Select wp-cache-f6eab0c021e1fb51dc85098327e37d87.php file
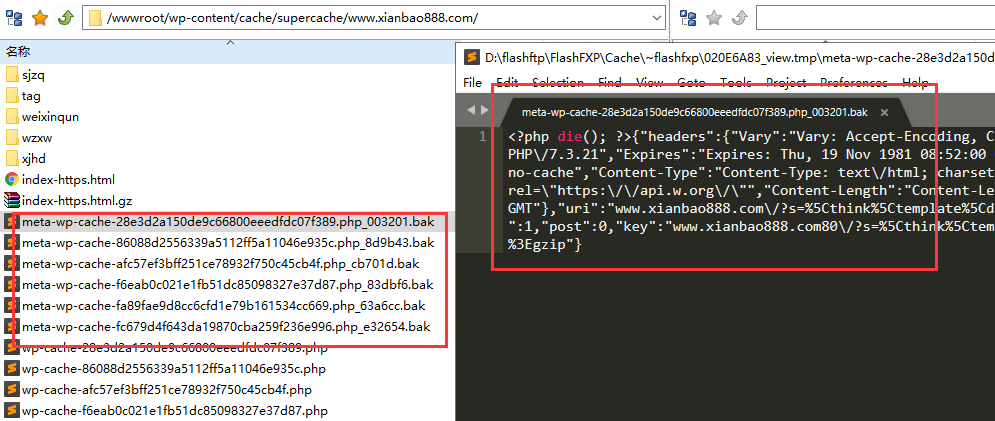 pyautogui.click(x=174, y=410)
